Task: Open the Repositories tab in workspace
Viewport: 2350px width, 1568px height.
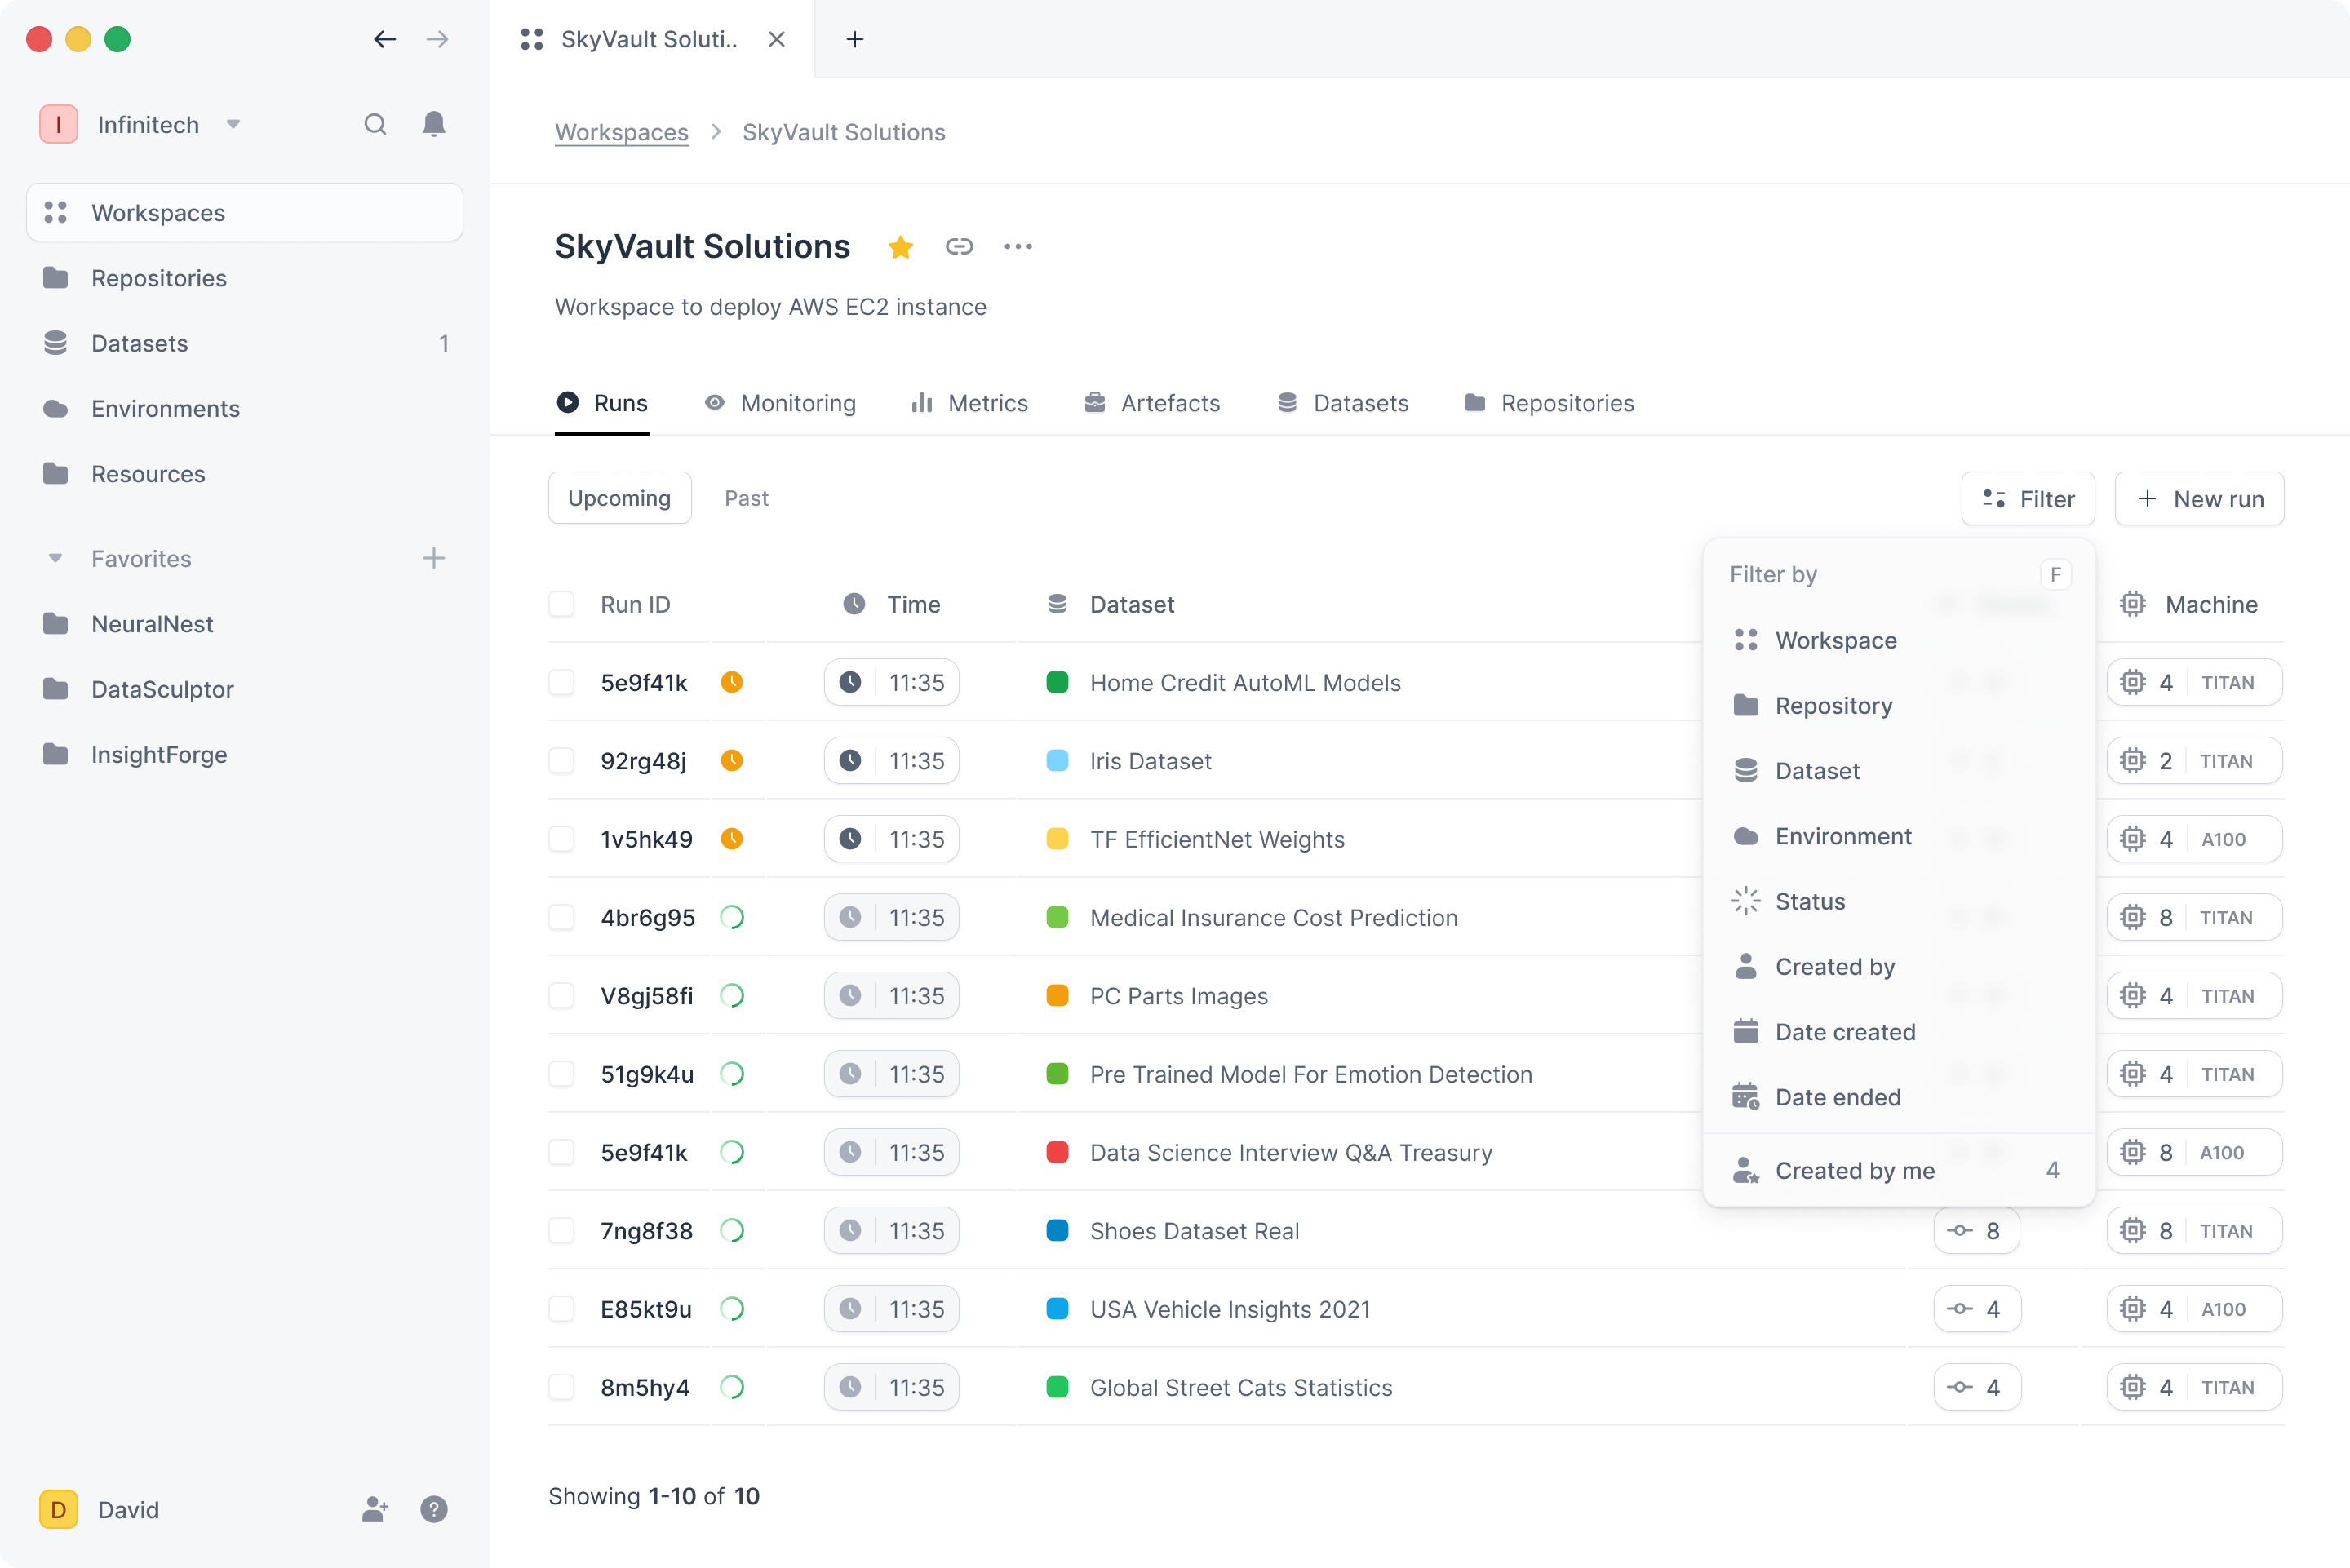Action: (1549, 403)
